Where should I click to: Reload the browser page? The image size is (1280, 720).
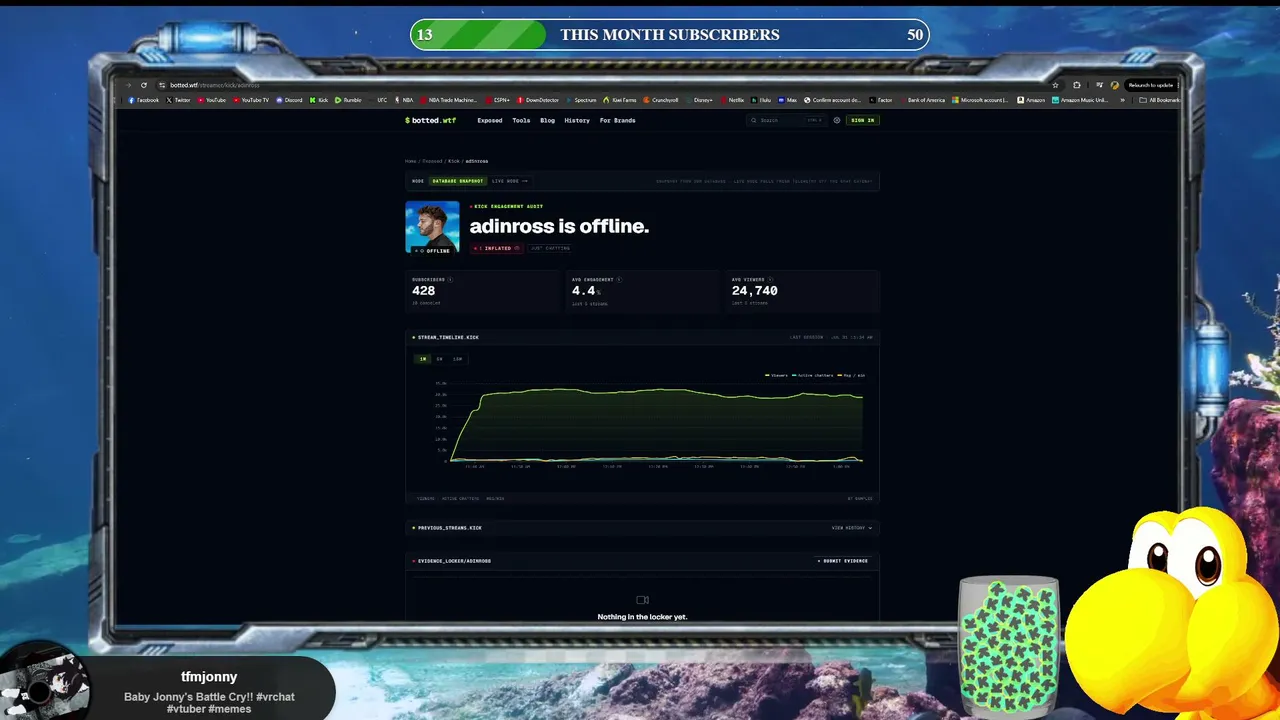(x=144, y=85)
